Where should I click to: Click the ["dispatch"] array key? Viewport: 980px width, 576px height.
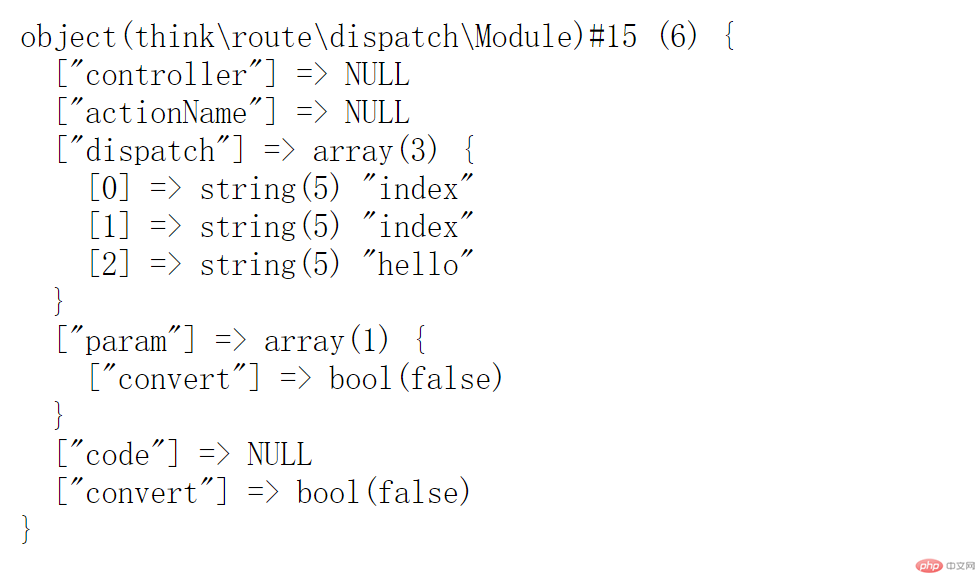(x=150, y=151)
